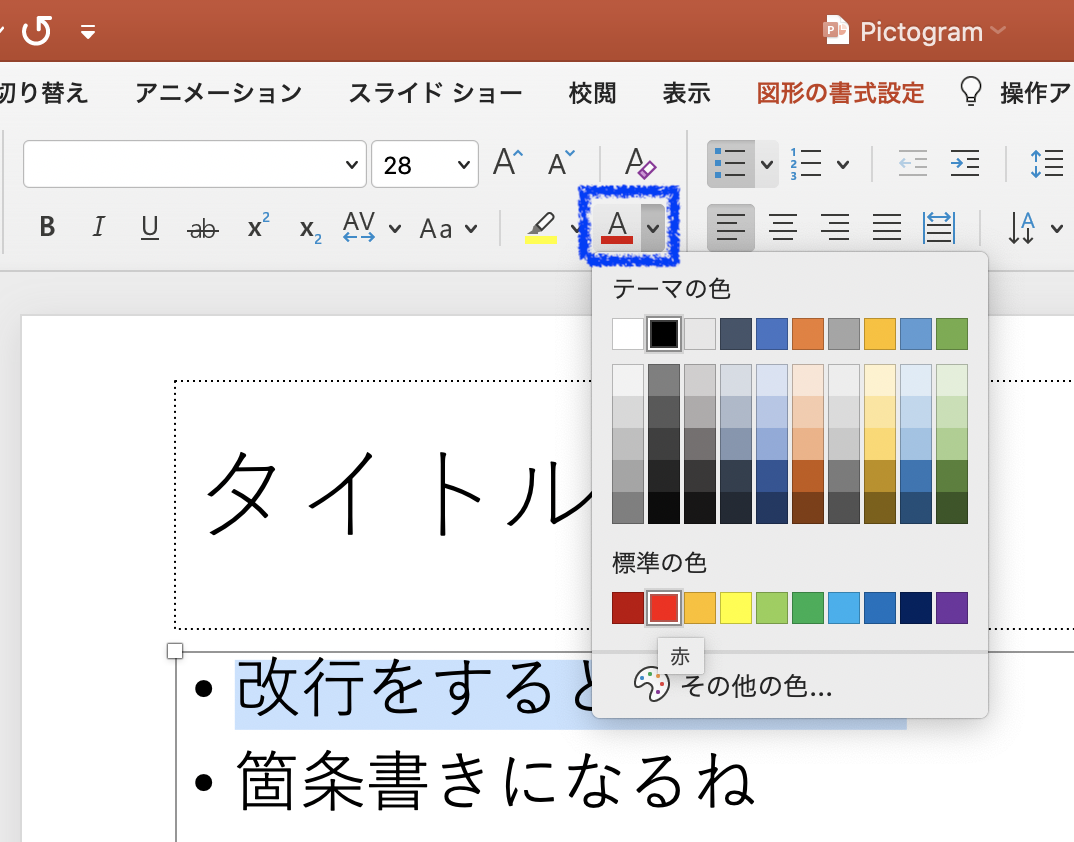Apply bullet list formatting
This screenshot has height=842, width=1074.
[x=731, y=164]
